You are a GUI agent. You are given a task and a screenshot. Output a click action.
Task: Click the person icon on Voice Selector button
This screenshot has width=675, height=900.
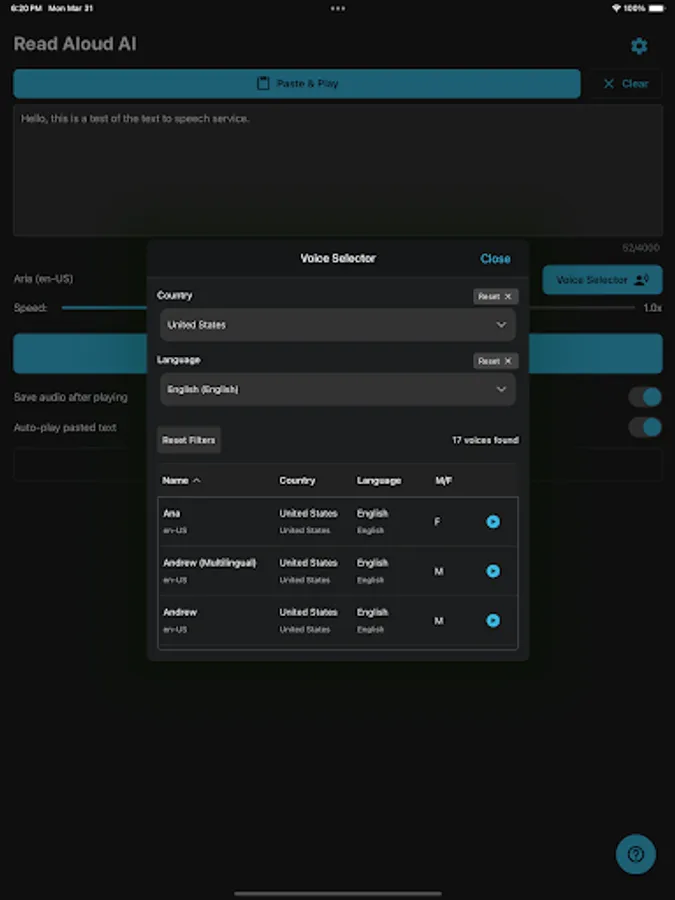click(x=641, y=280)
